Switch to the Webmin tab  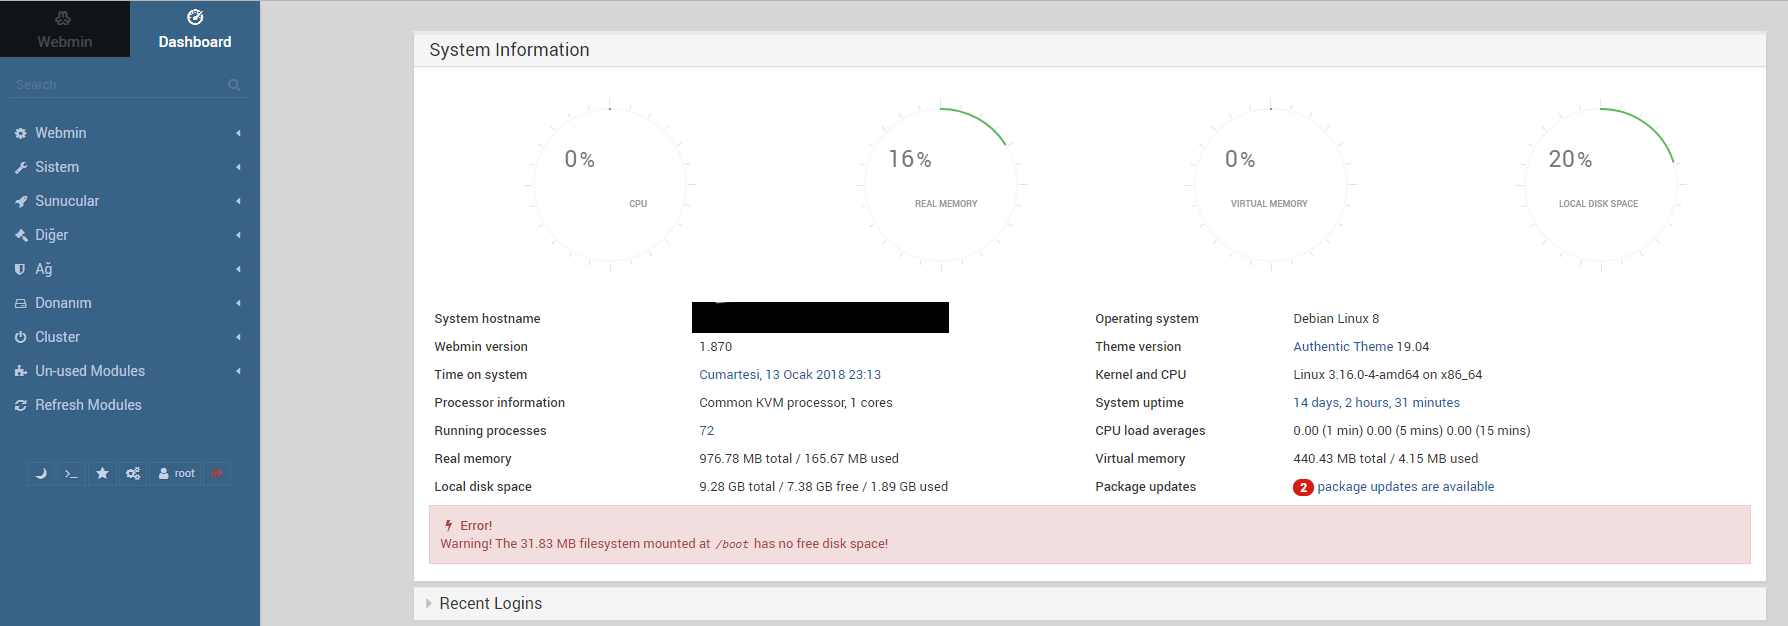click(64, 29)
